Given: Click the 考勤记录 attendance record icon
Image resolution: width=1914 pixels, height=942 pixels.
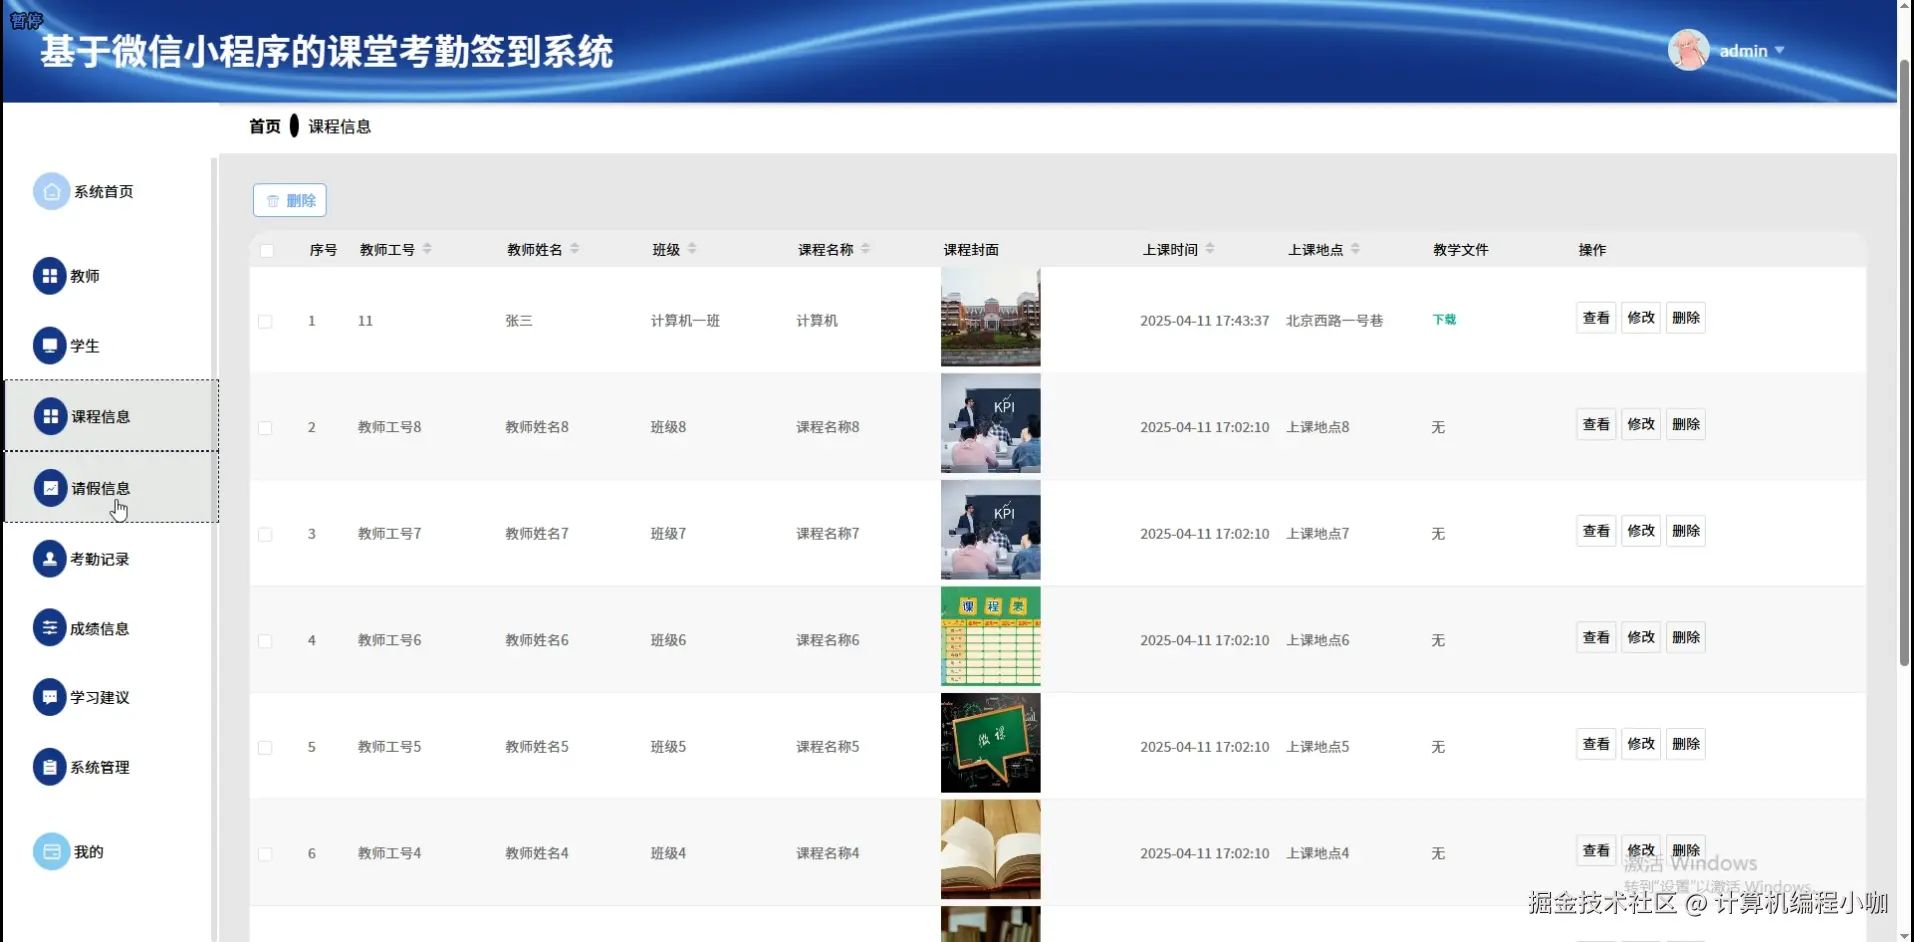Looking at the screenshot, I should point(50,558).
